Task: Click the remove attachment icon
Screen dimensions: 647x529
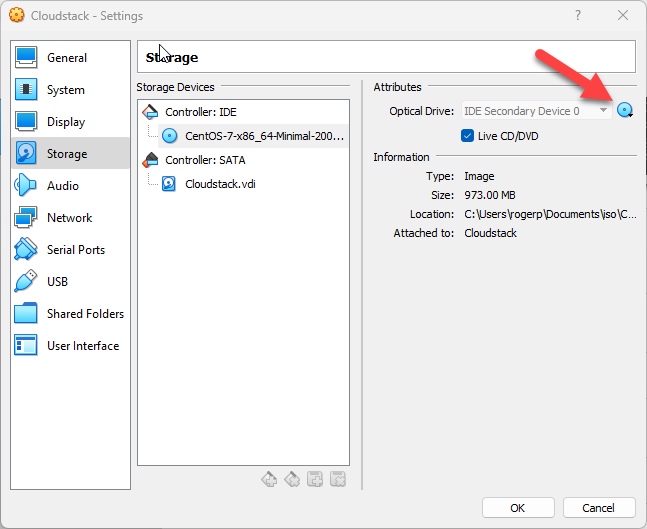Action: [338, 480]
